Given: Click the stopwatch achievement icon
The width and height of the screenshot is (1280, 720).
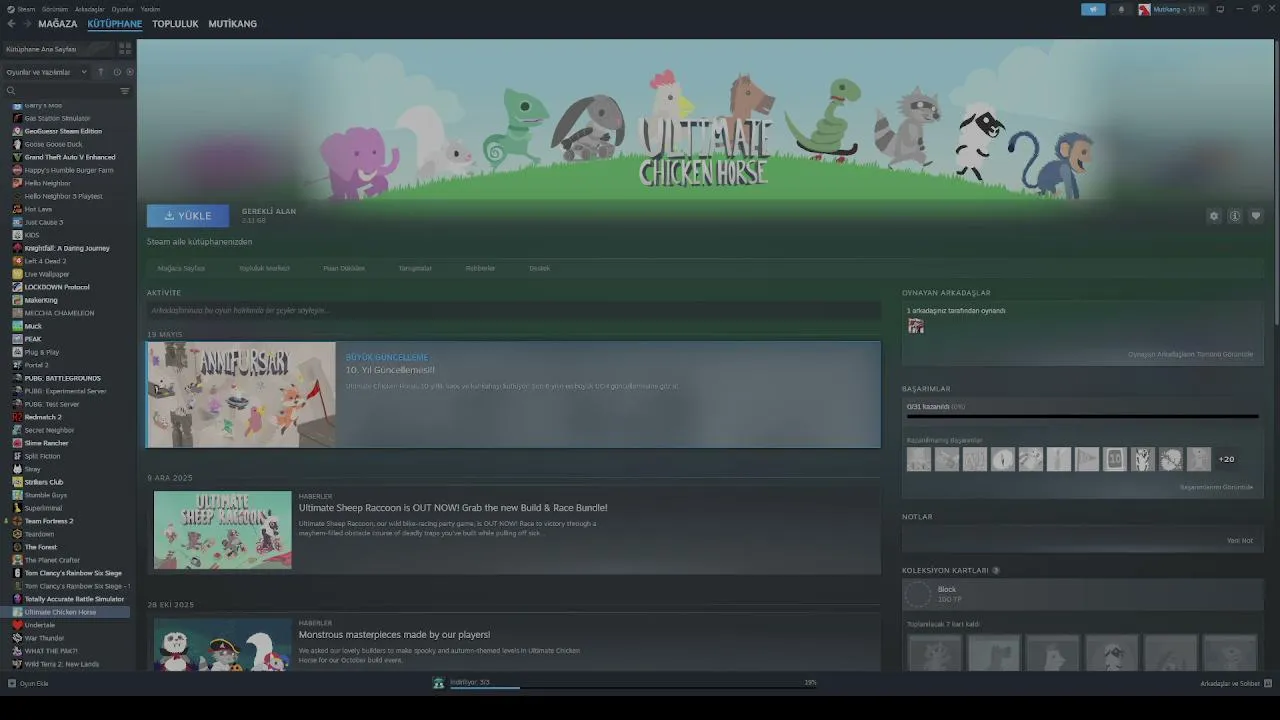Looking at the screenshot, I should tap(1003, 459).
